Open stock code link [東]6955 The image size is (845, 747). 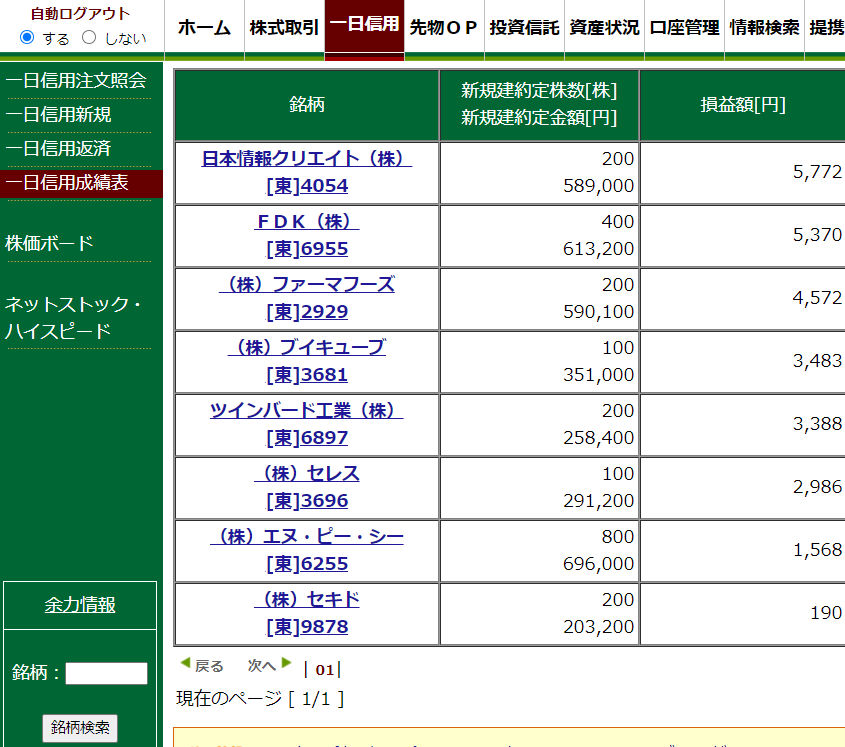point(307,248)
